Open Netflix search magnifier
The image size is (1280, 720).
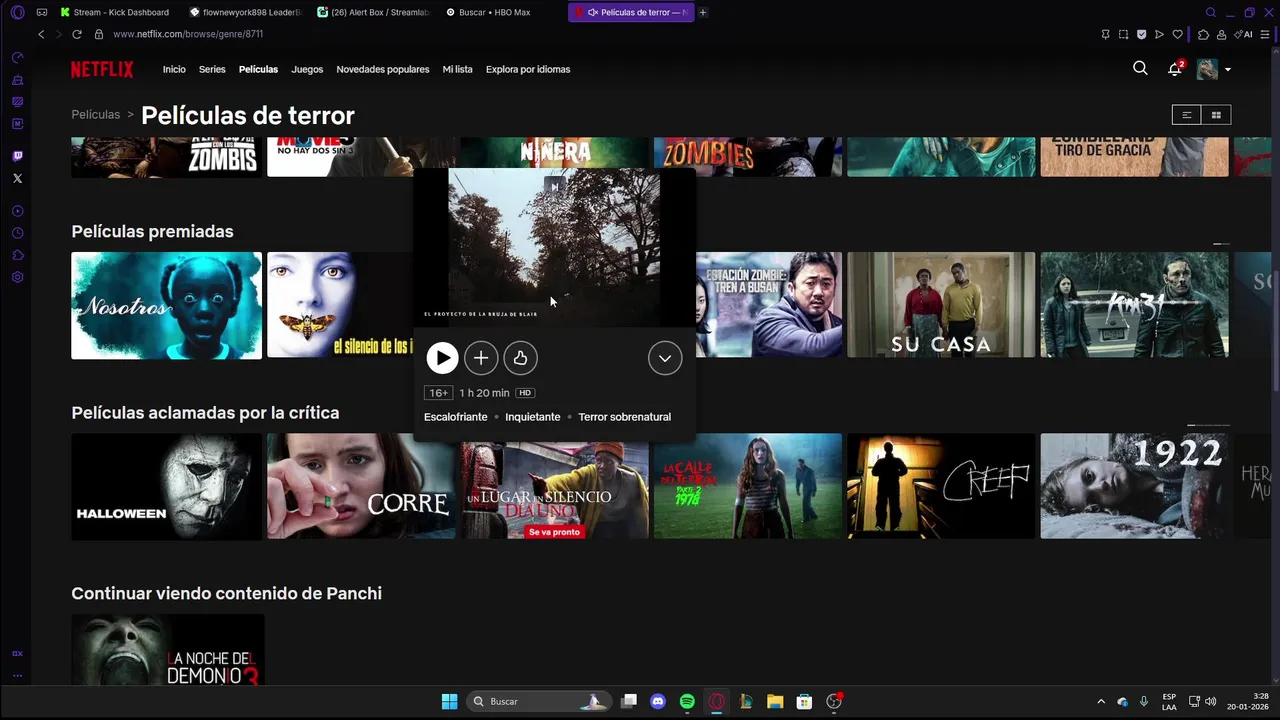(1140, 69)
